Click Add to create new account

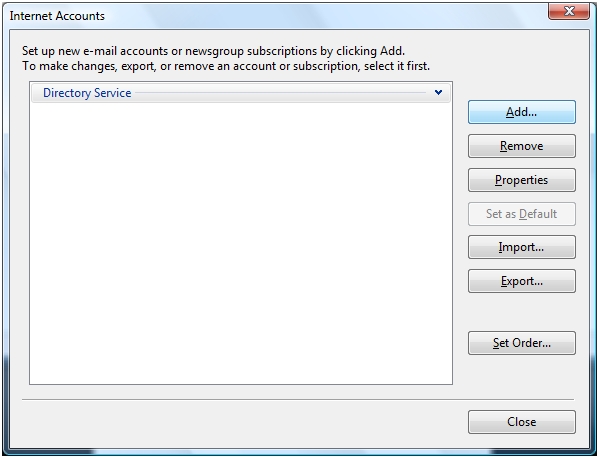click(x=521, y=112)
